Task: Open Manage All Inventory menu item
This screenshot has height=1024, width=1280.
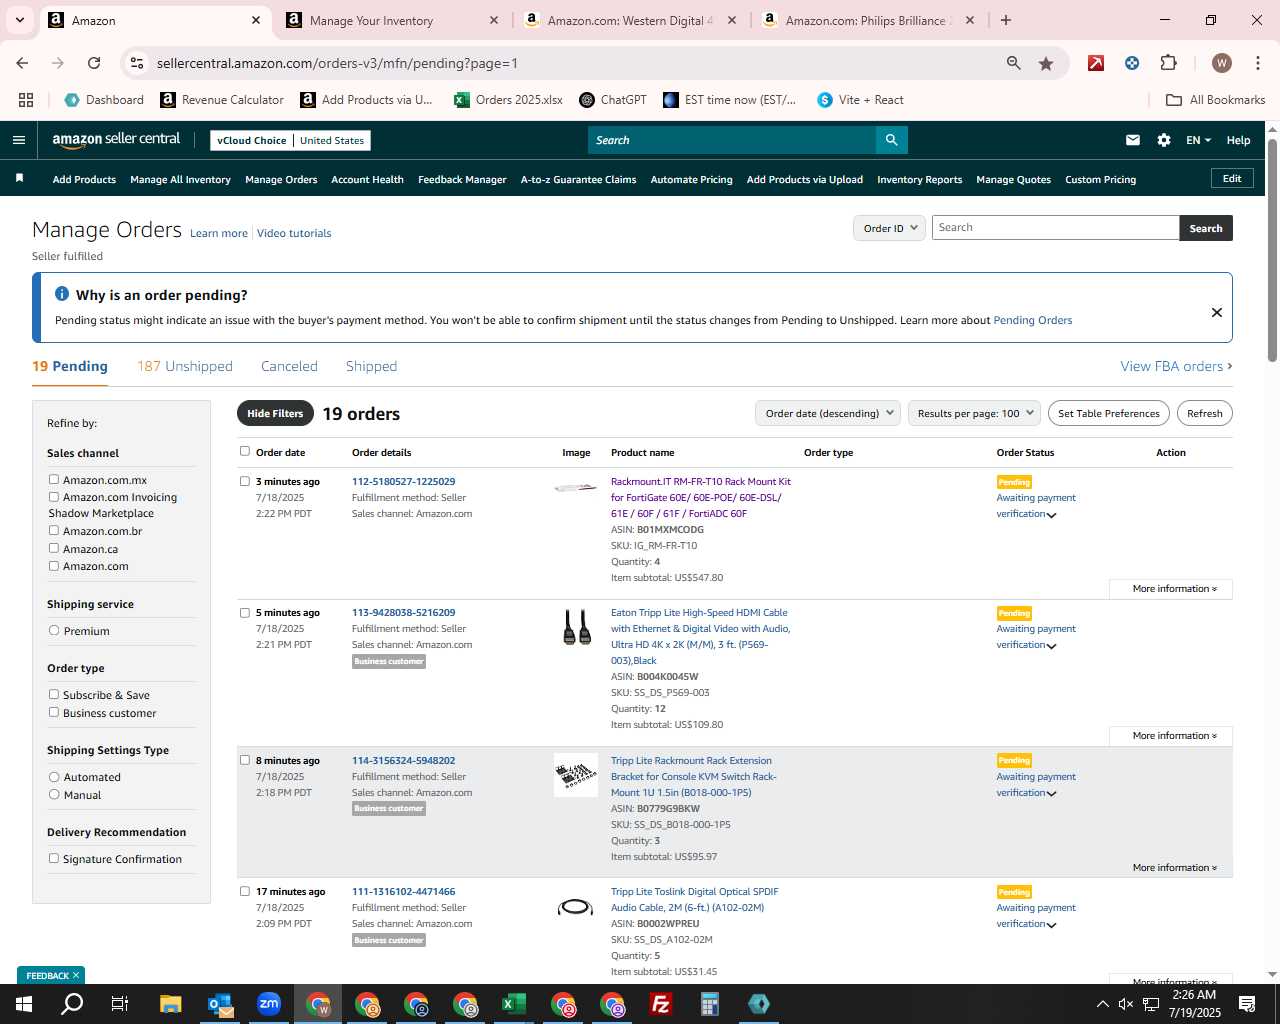Action: pos(180,180)
